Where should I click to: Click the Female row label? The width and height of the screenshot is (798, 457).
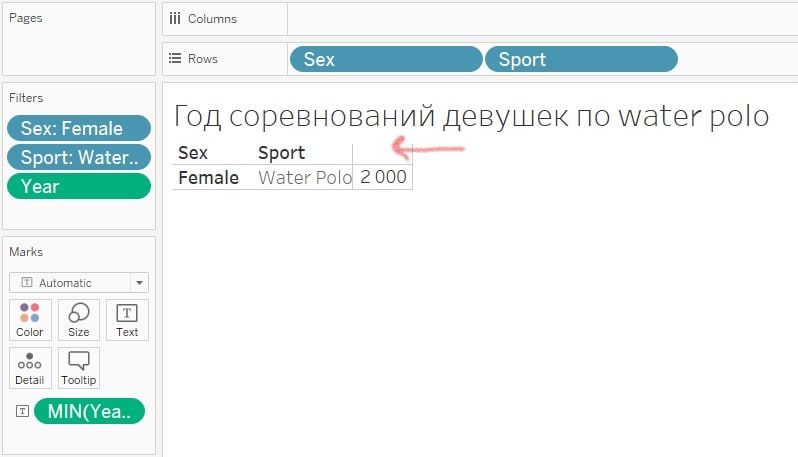click(209, 178)
